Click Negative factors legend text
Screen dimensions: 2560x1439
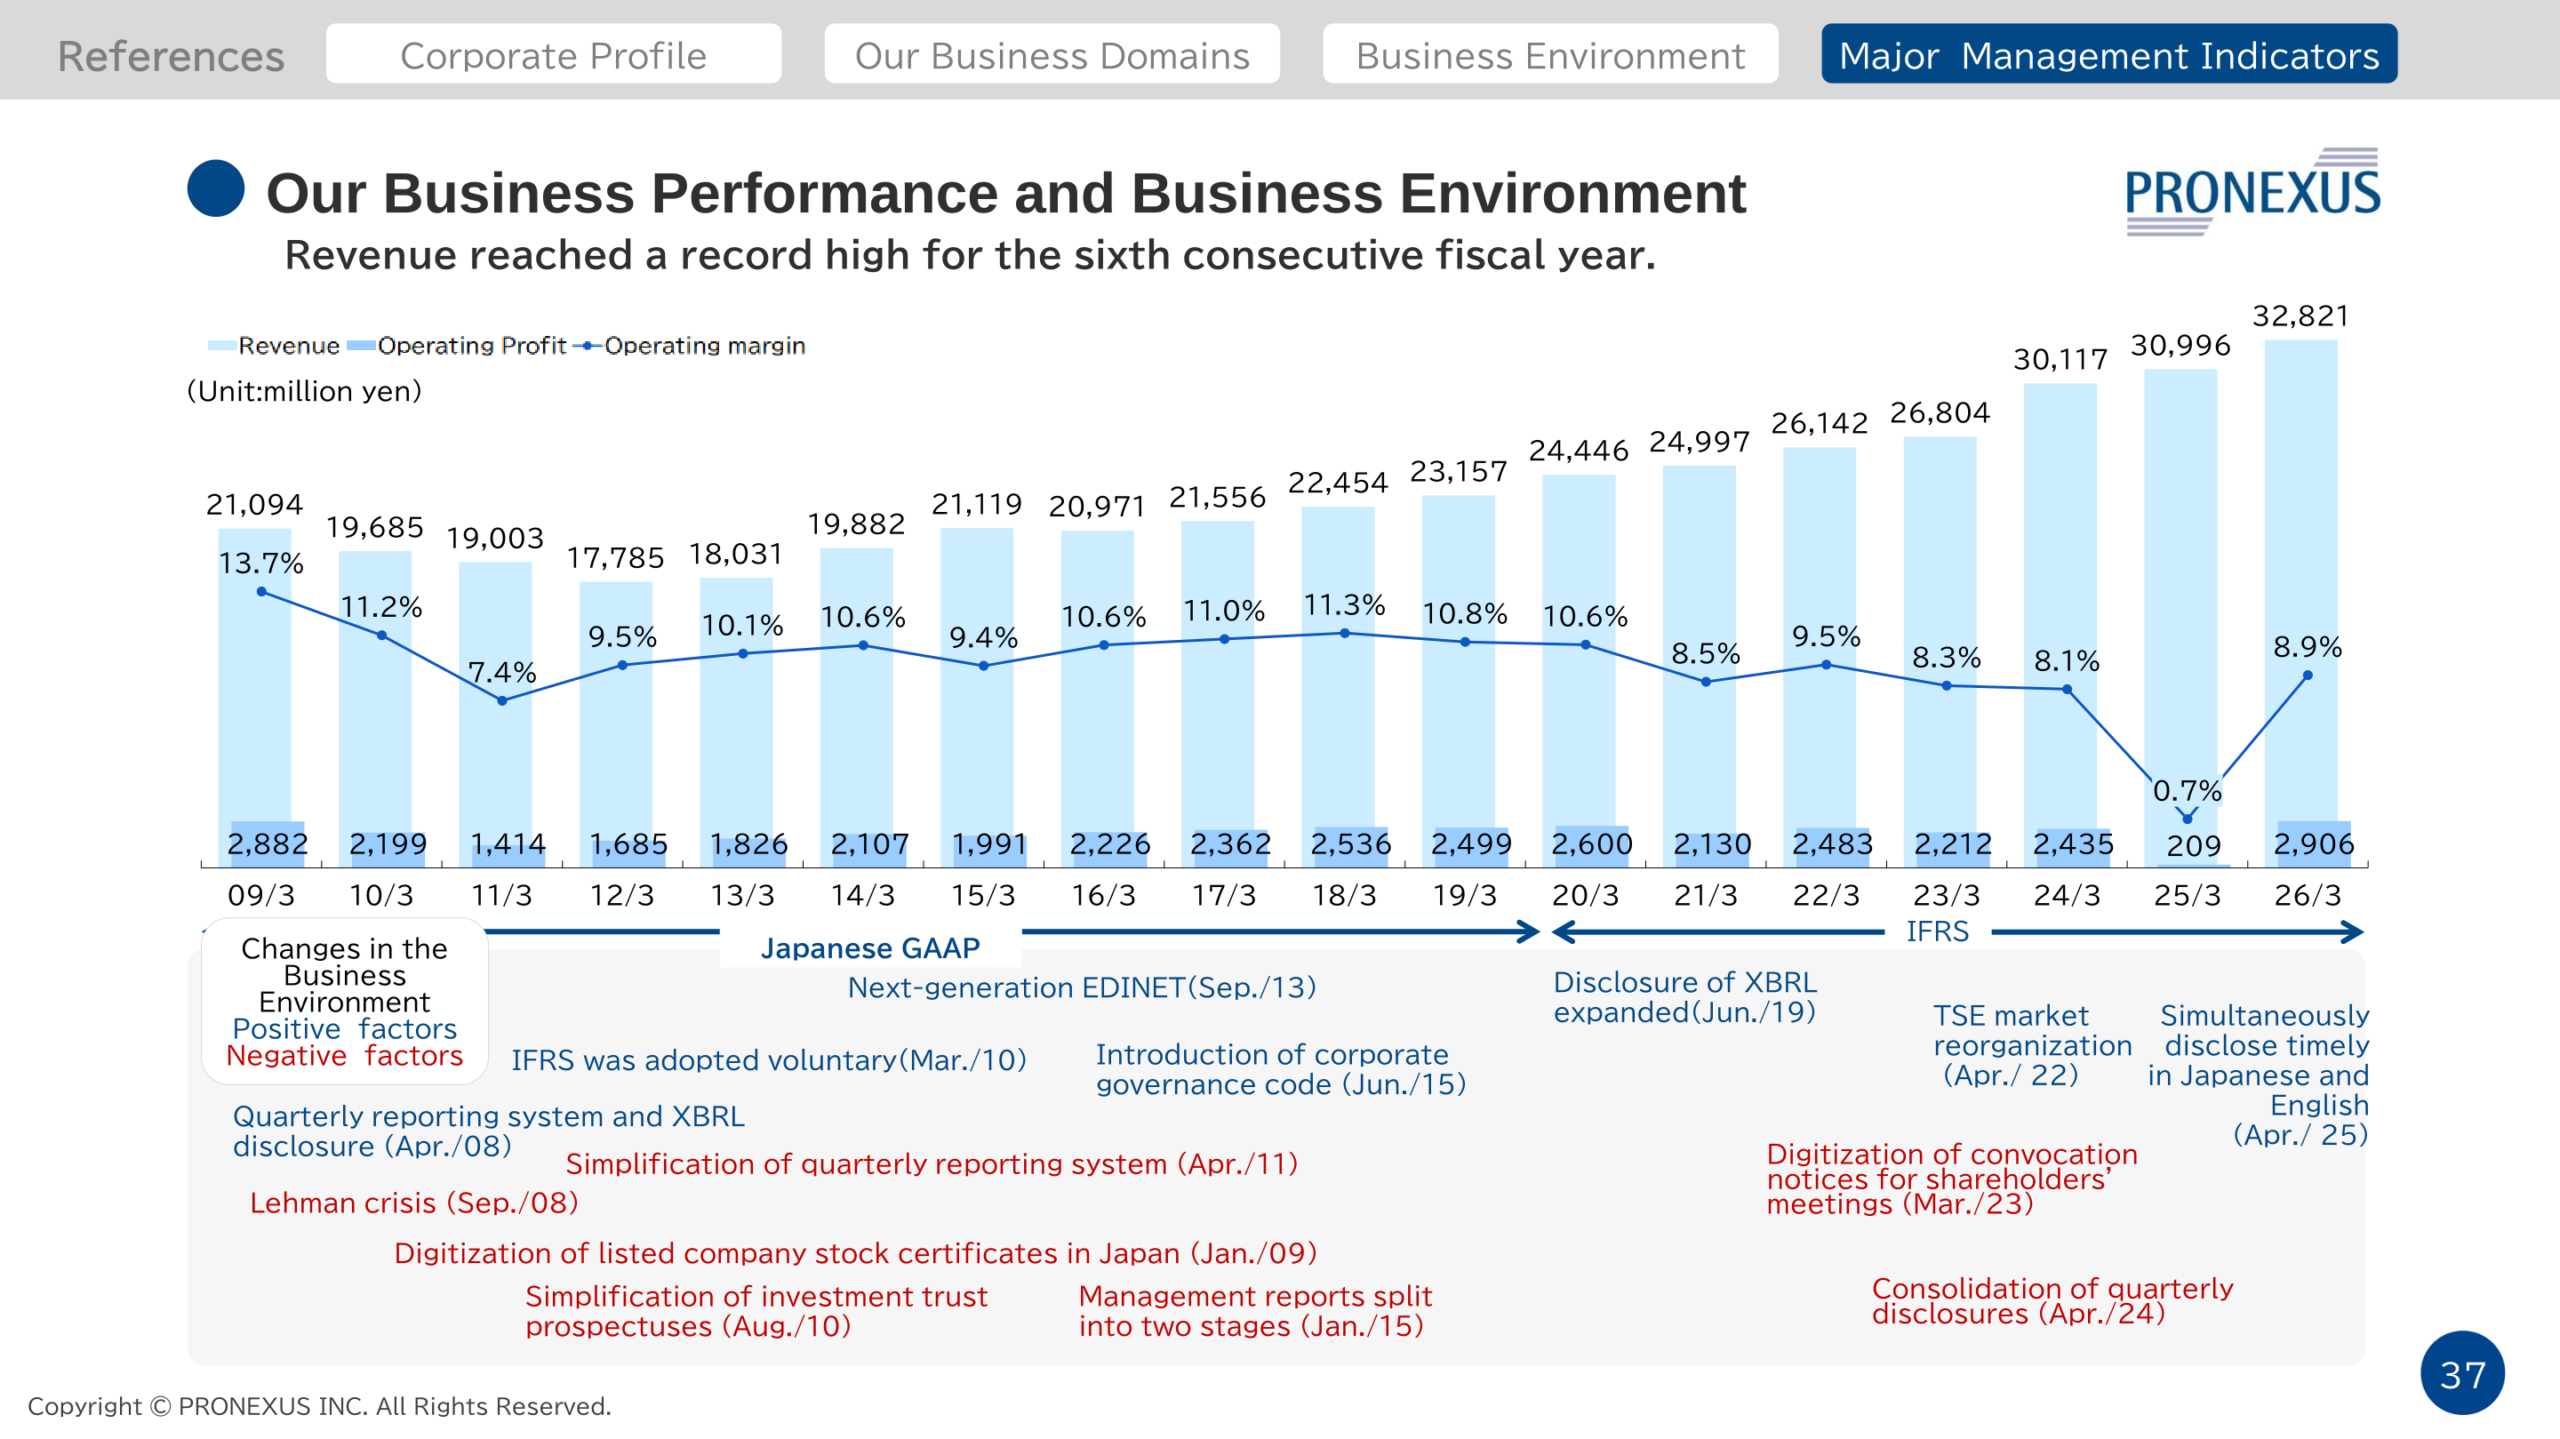click(x=344, y=1056)
